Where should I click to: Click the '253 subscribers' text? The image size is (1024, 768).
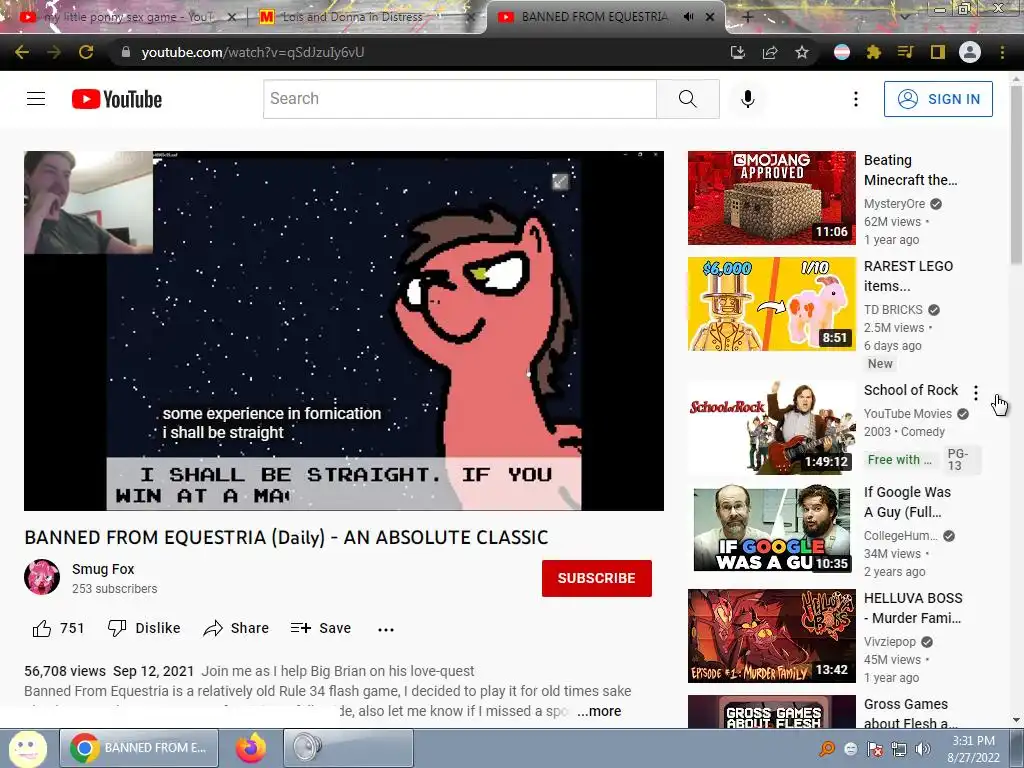pos(114,588)
